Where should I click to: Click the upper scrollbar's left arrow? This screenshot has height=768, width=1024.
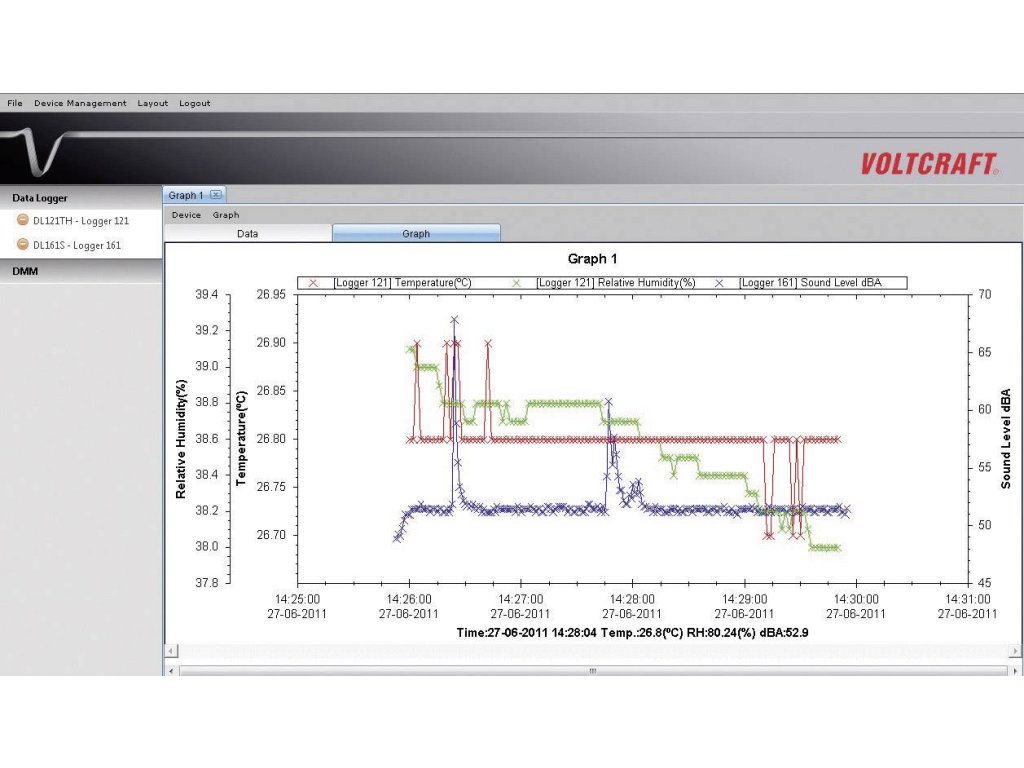pyautogui.click(x=171, y=651)
